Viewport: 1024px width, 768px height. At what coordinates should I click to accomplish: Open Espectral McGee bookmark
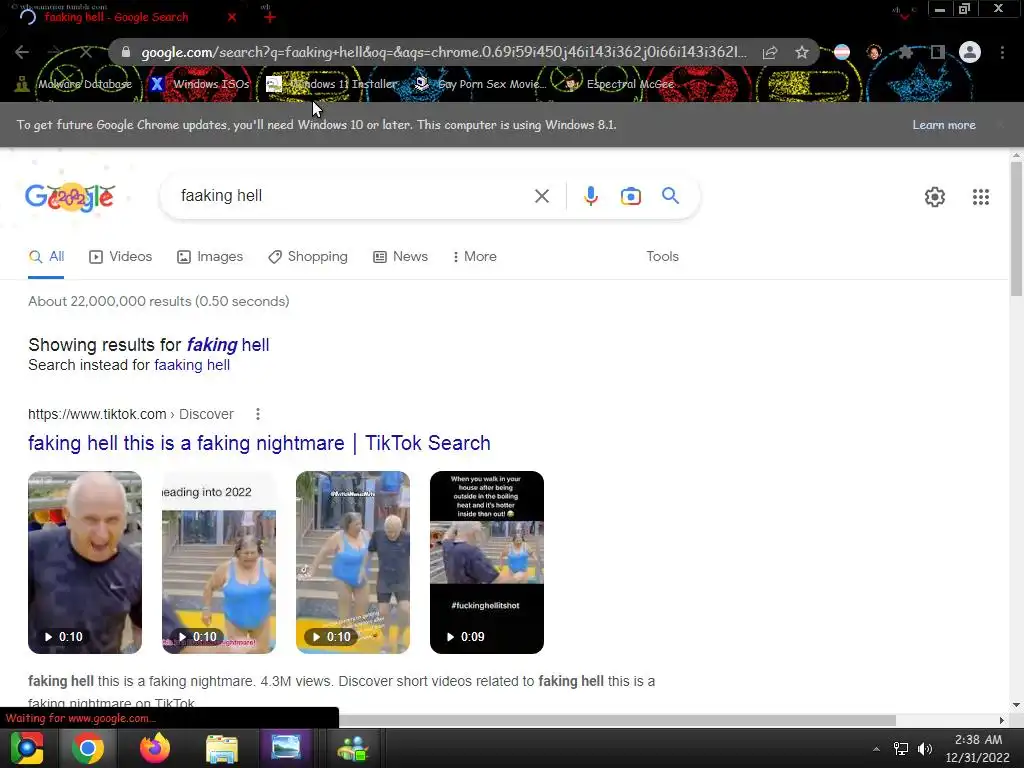(x=619, y=84)
